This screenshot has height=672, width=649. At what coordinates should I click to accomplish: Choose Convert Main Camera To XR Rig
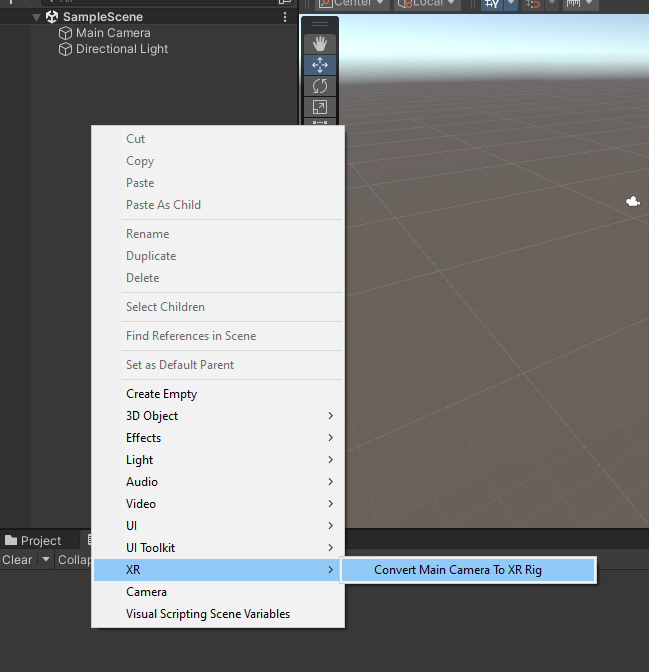[x=469, y=570]
